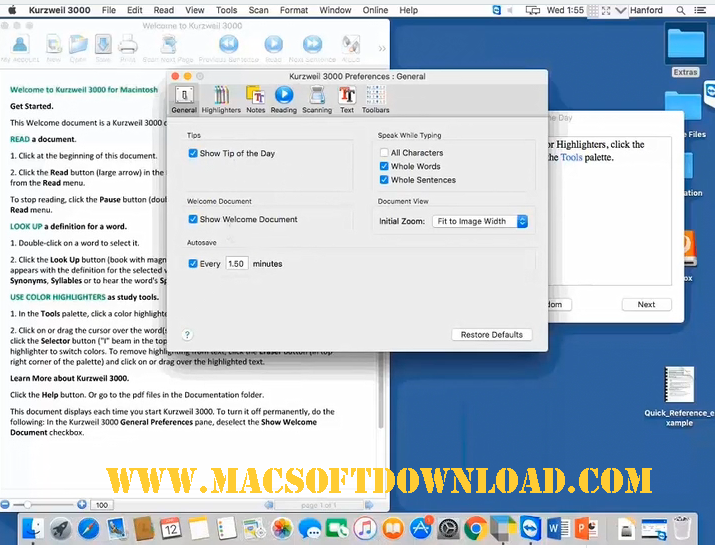715x548 pixels.
Task: Click the zoom out minus icon
Action: coord(5,504)
